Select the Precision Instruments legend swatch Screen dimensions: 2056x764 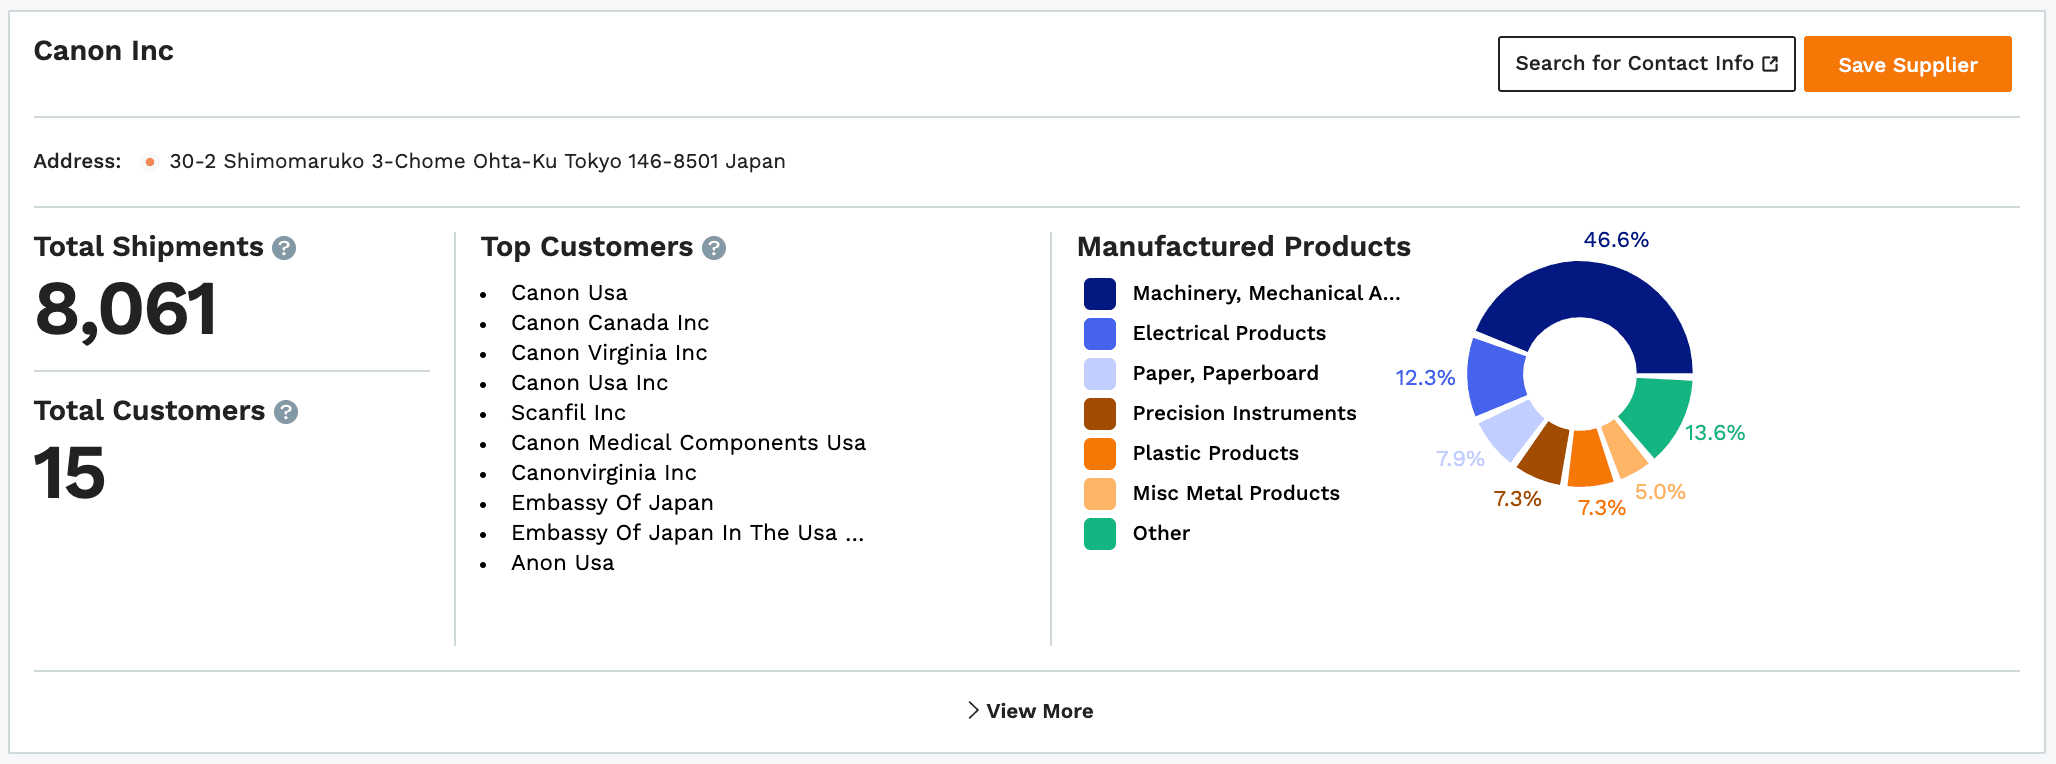1100,414
